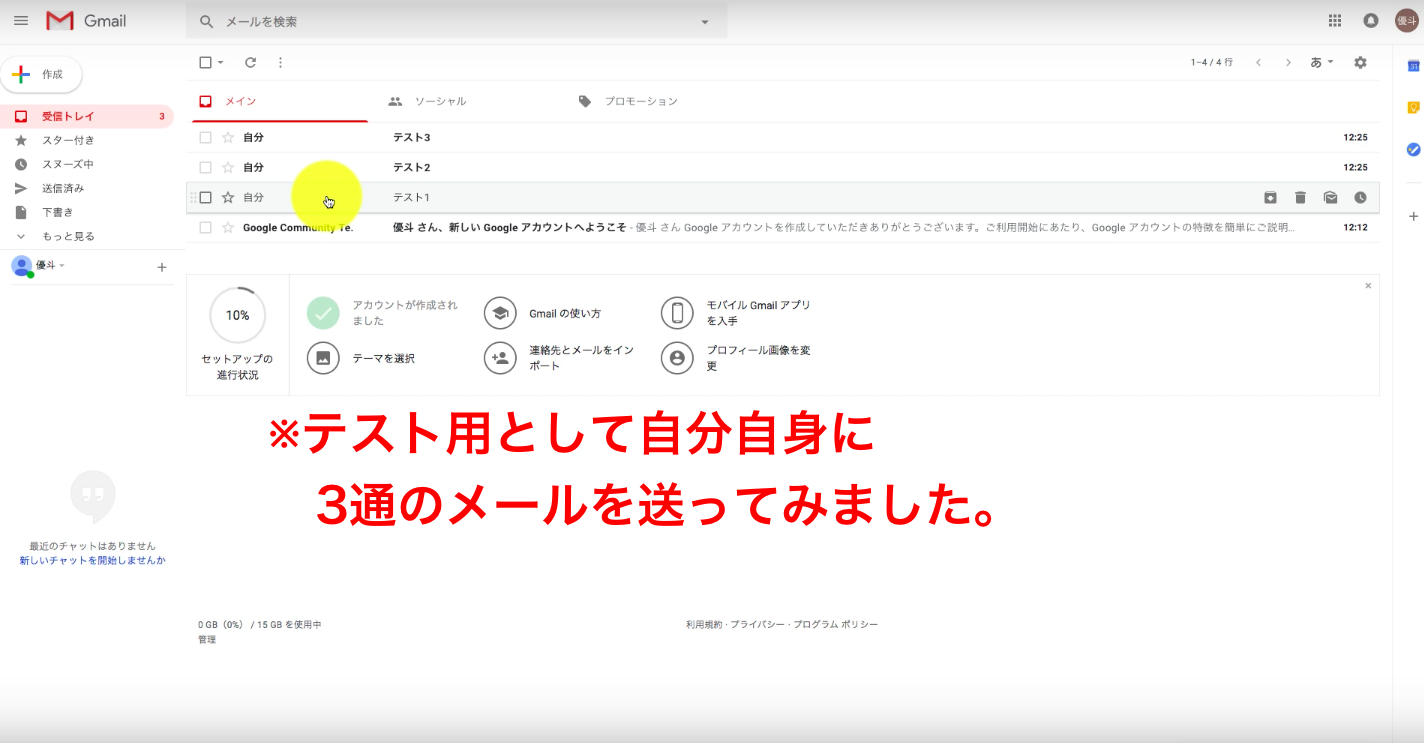The width and height of the screenshot is (1424, 743).
Task: Click テーマを選択 setup icon
Action: pos(323,357)
